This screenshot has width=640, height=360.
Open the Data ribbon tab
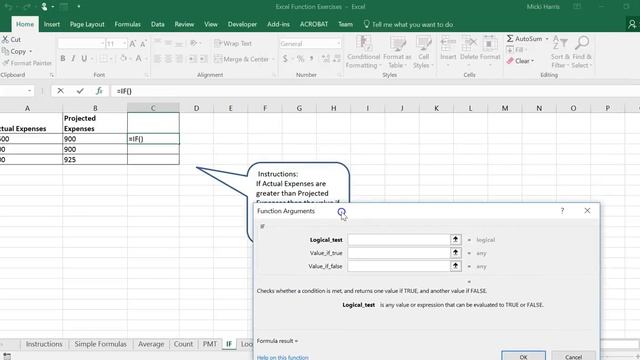158,24
